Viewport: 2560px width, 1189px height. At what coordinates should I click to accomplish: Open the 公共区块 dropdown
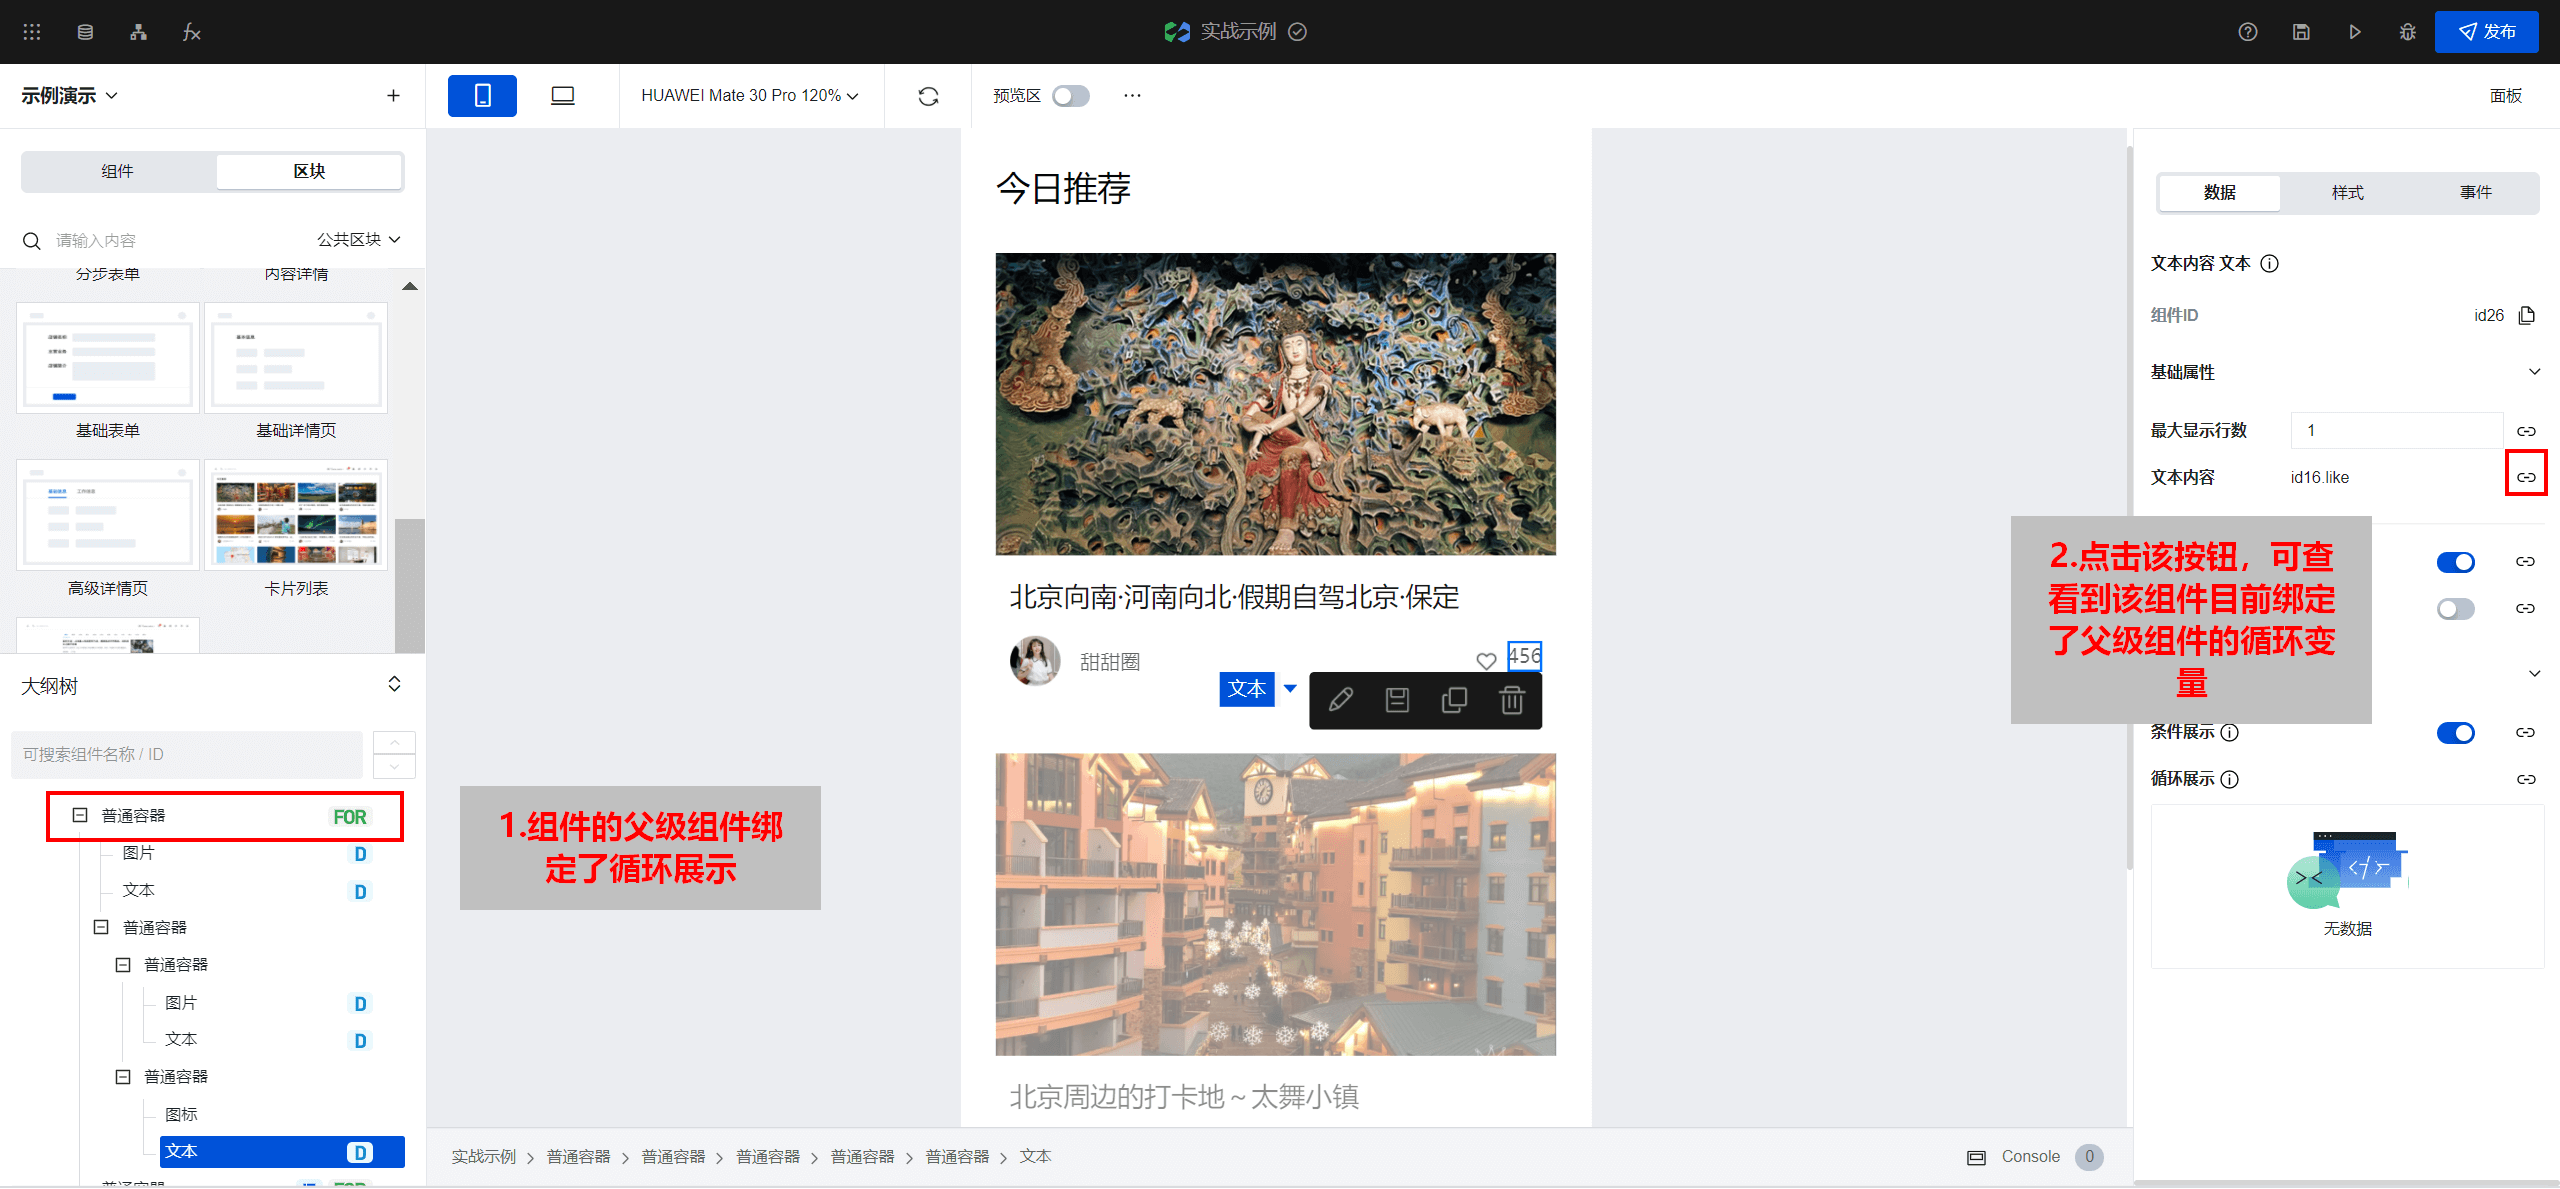[x=359, y=240]
